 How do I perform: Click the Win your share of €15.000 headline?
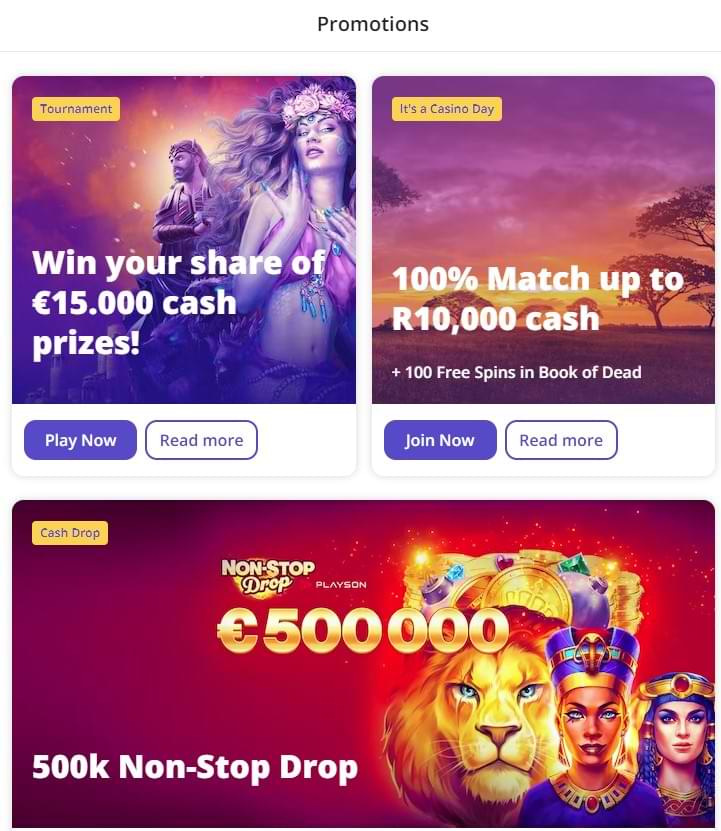[179, 304]
